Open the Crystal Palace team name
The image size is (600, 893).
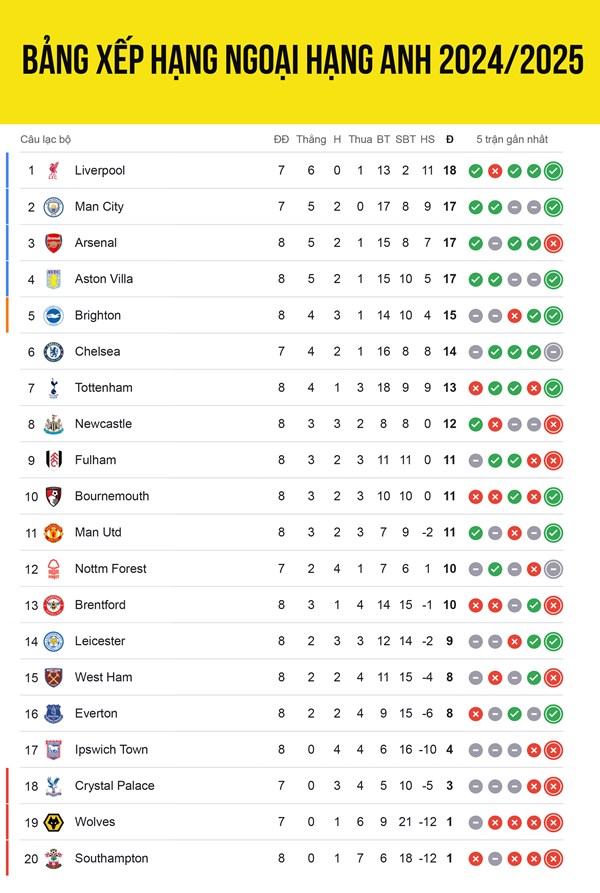[114, 786]
